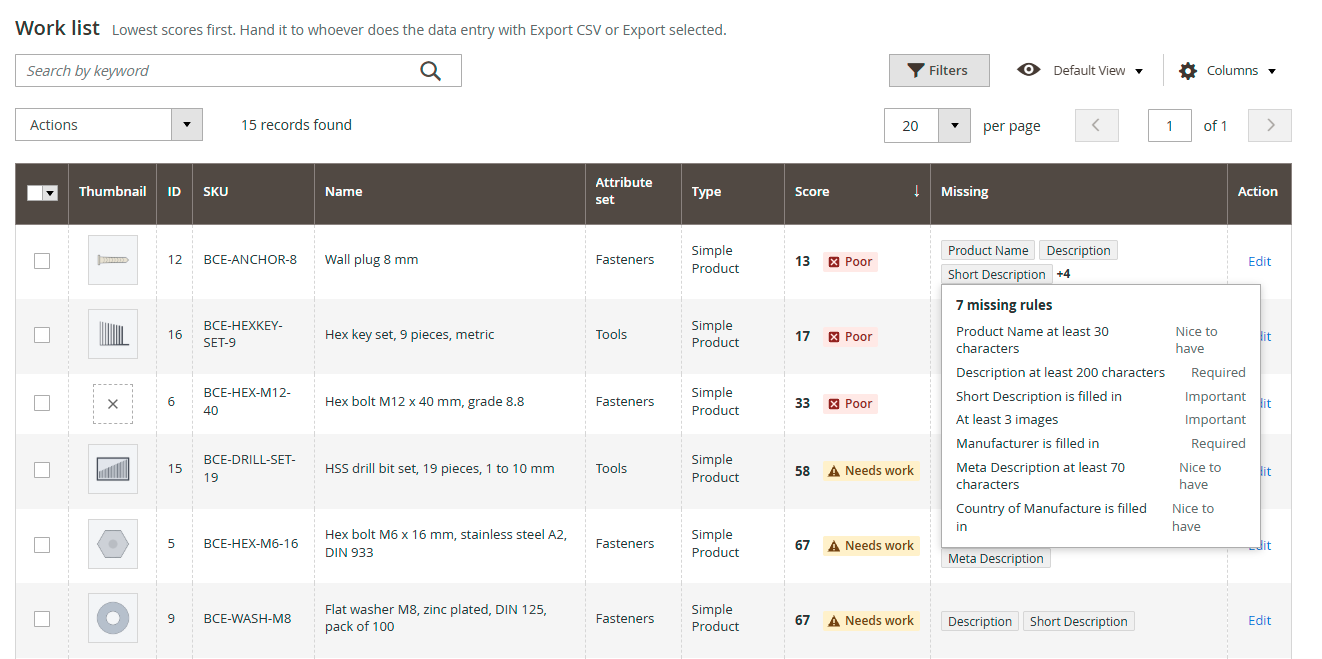The image size is (1322, 659).
Task: Expand the header mass-select dropdown arrow
Action: coord(50,192)
